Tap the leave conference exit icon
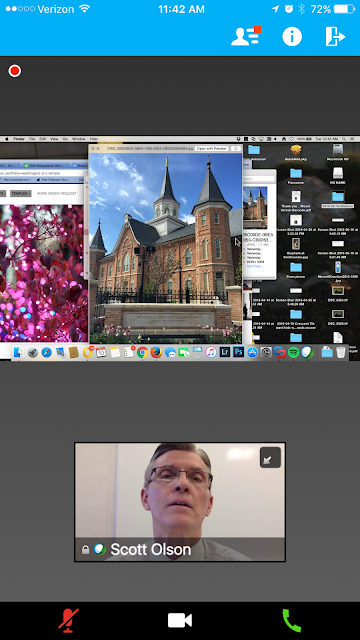This screenshot has height=640, width=360. (335, 36)
